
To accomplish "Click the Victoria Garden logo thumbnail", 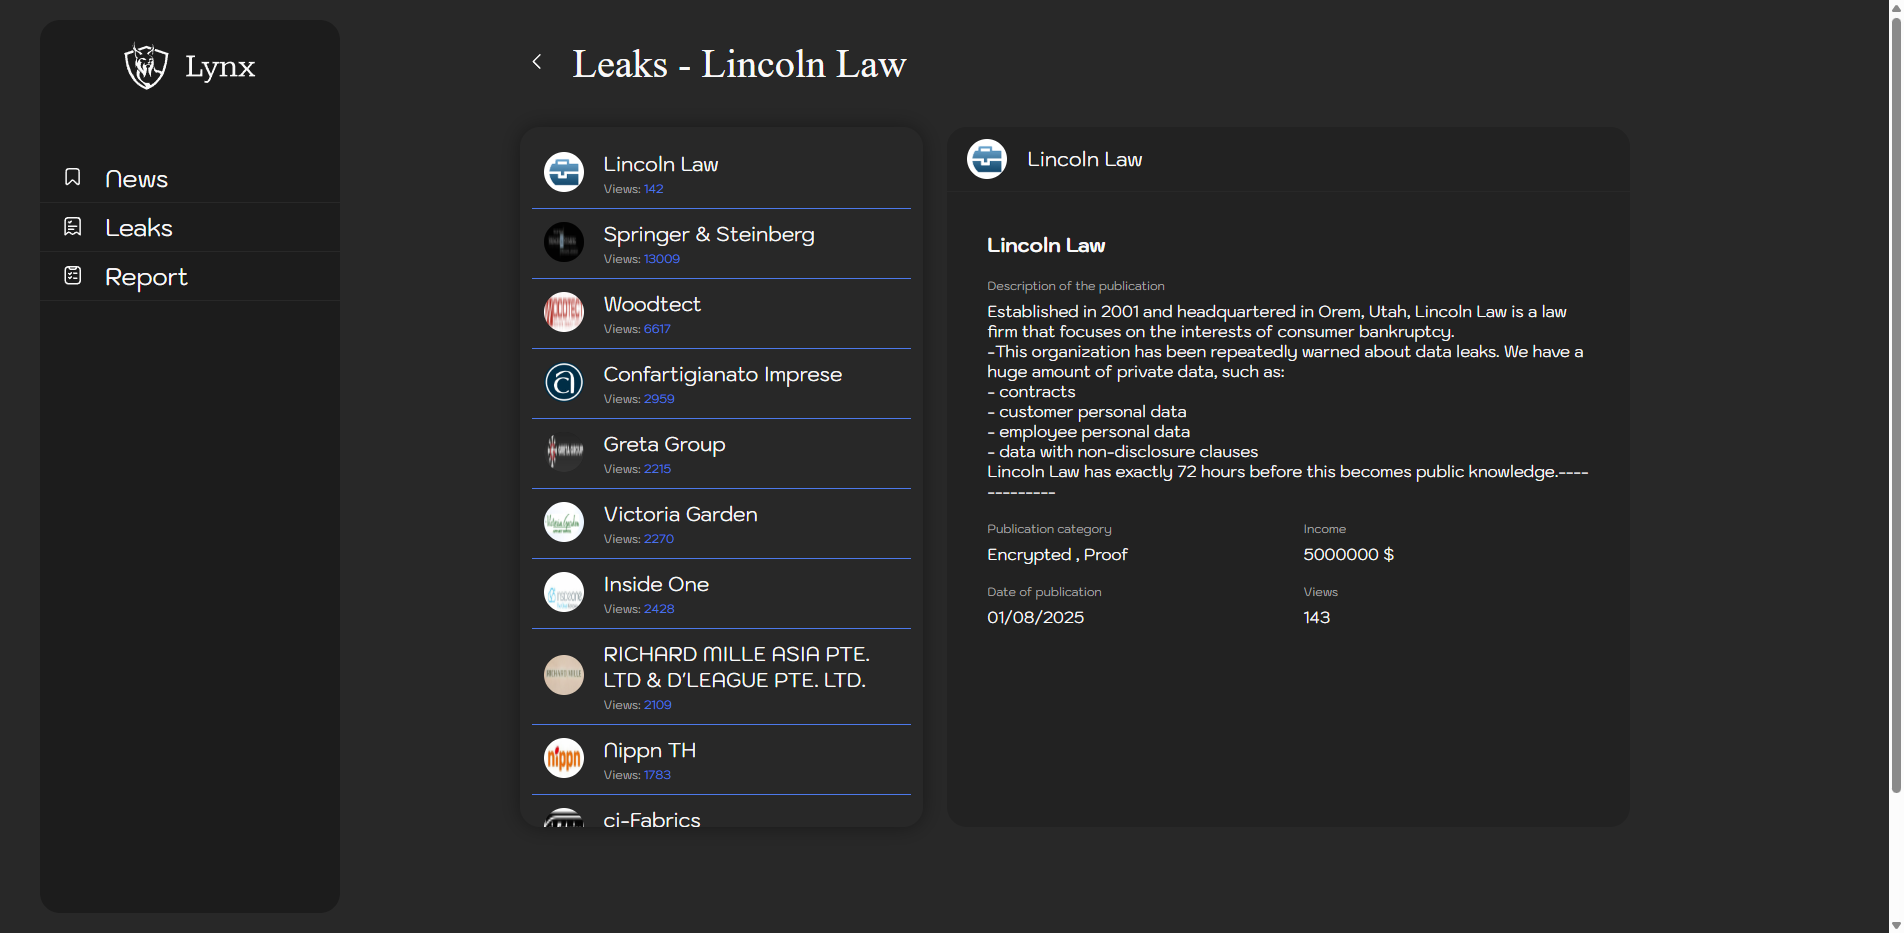I will pyautogui.click(x=564, y=522).
